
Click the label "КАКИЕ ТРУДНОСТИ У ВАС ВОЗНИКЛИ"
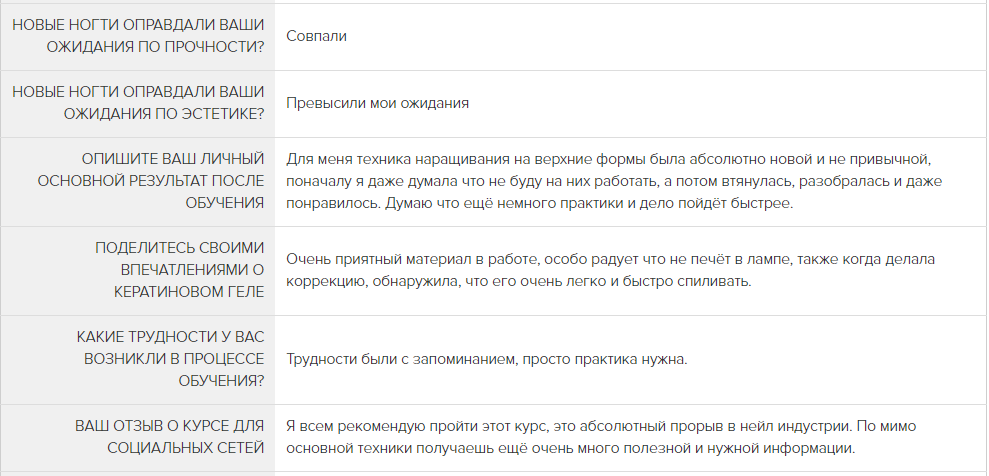tap(170, 348)
